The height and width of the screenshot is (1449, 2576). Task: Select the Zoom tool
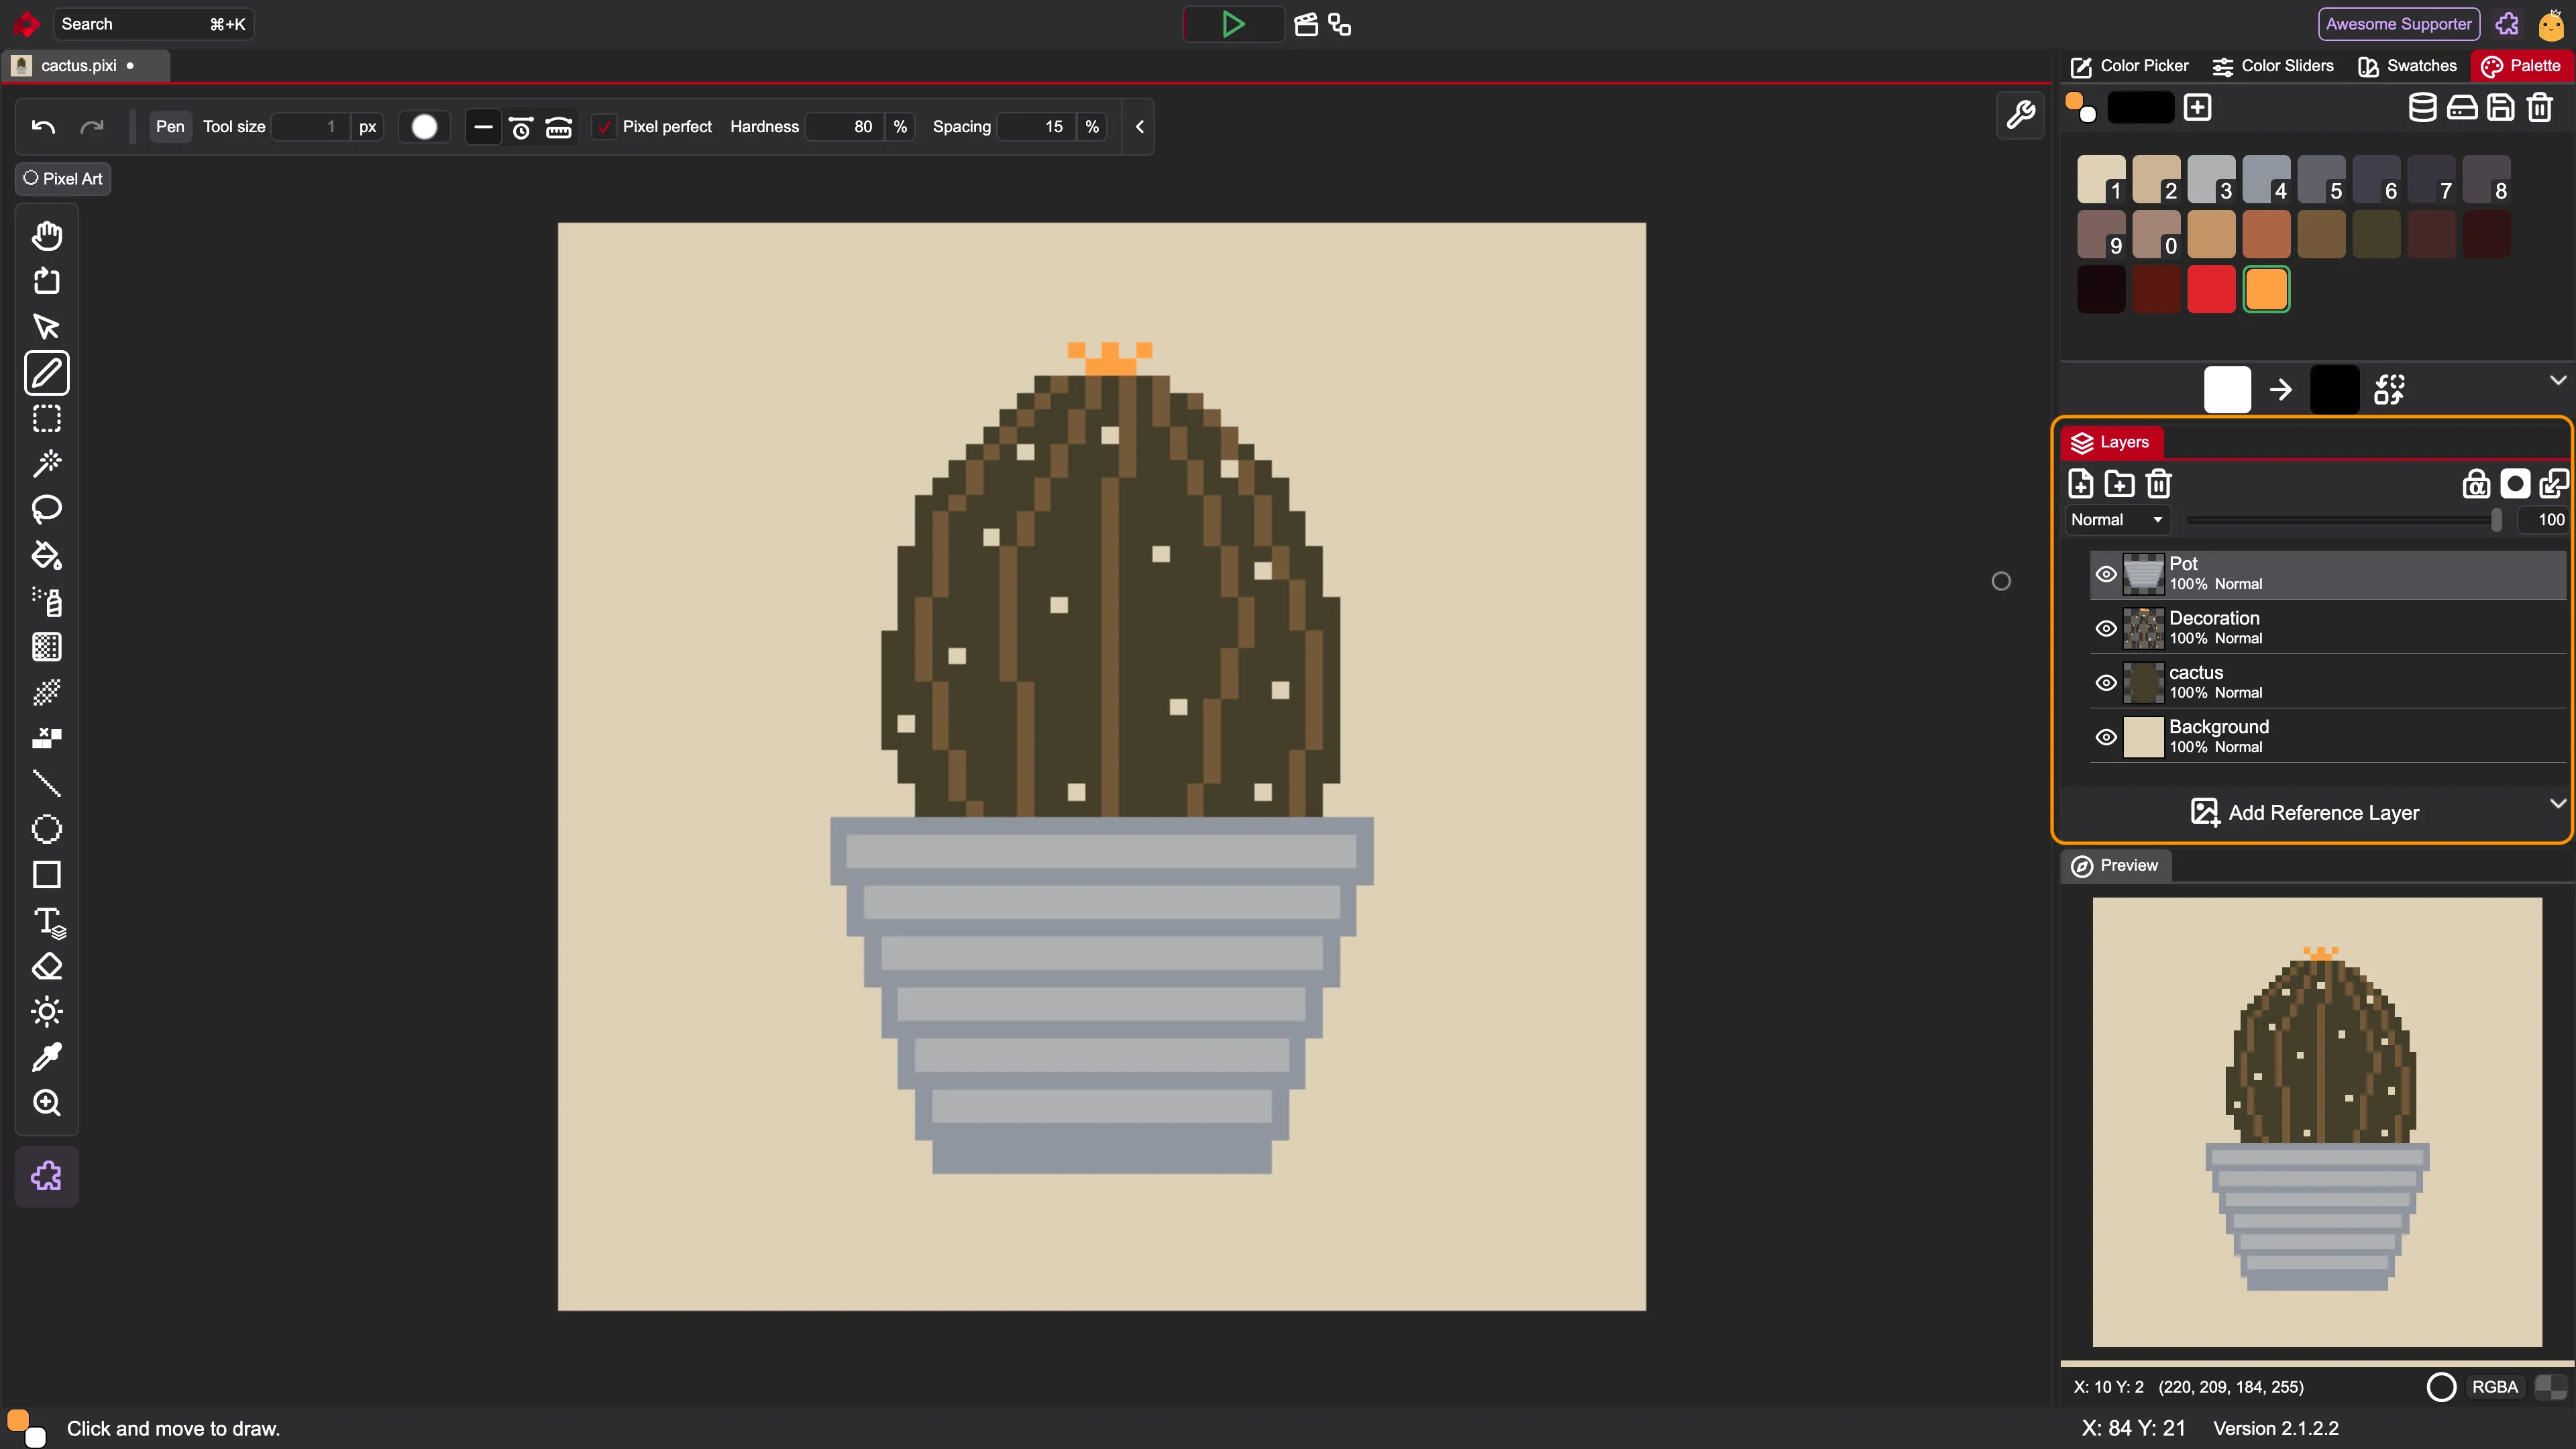coord(47,1103)
